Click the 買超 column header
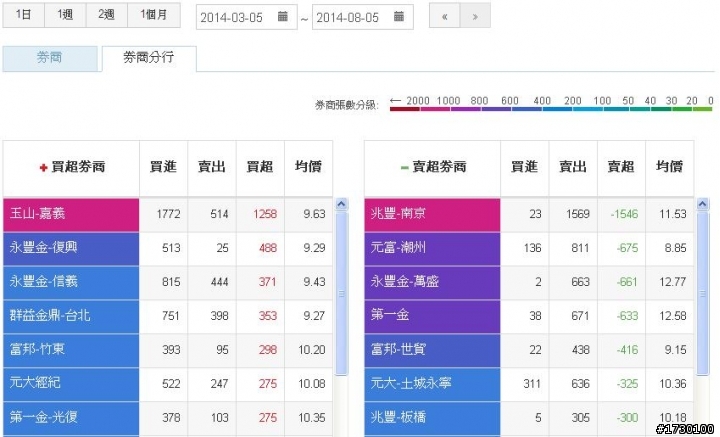Image resolution: width=720 pixels, height=437 pixels. coord(260,167)
